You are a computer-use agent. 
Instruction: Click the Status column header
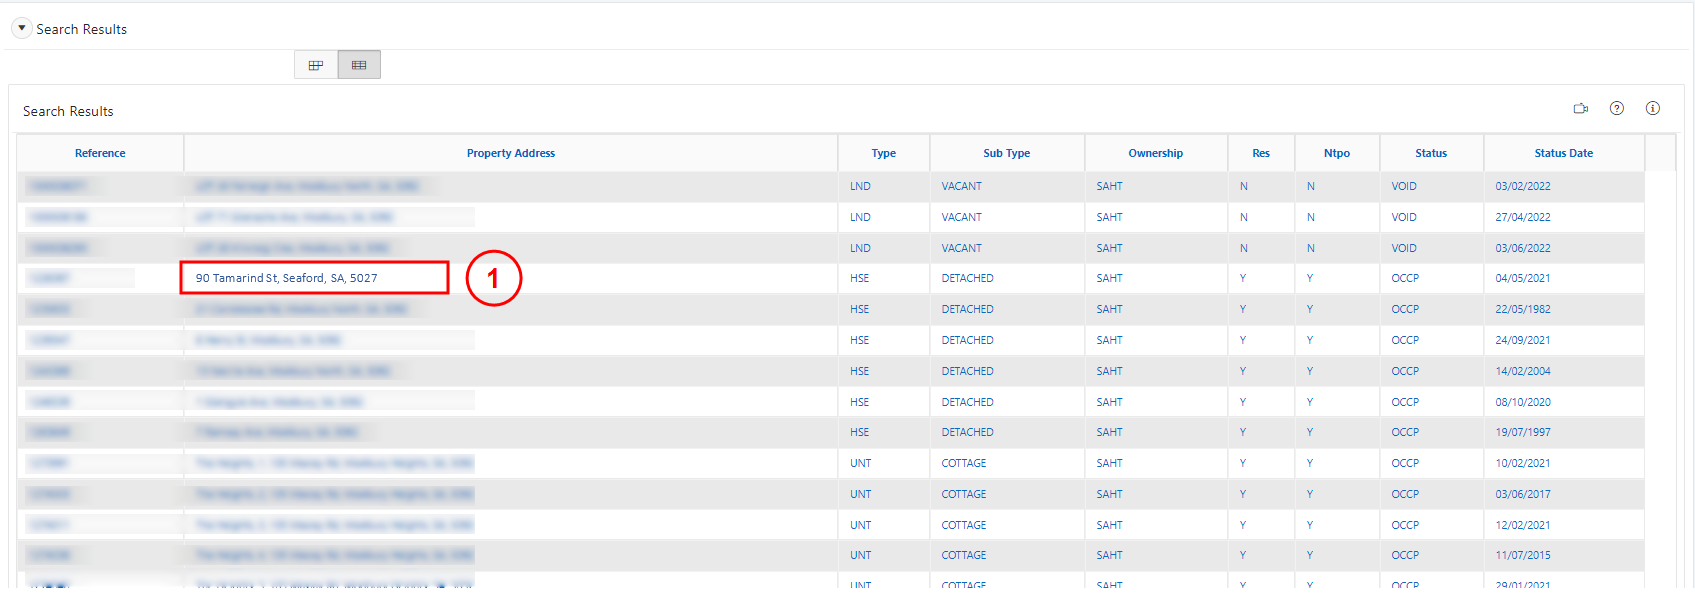click(x=1430, y=153)
